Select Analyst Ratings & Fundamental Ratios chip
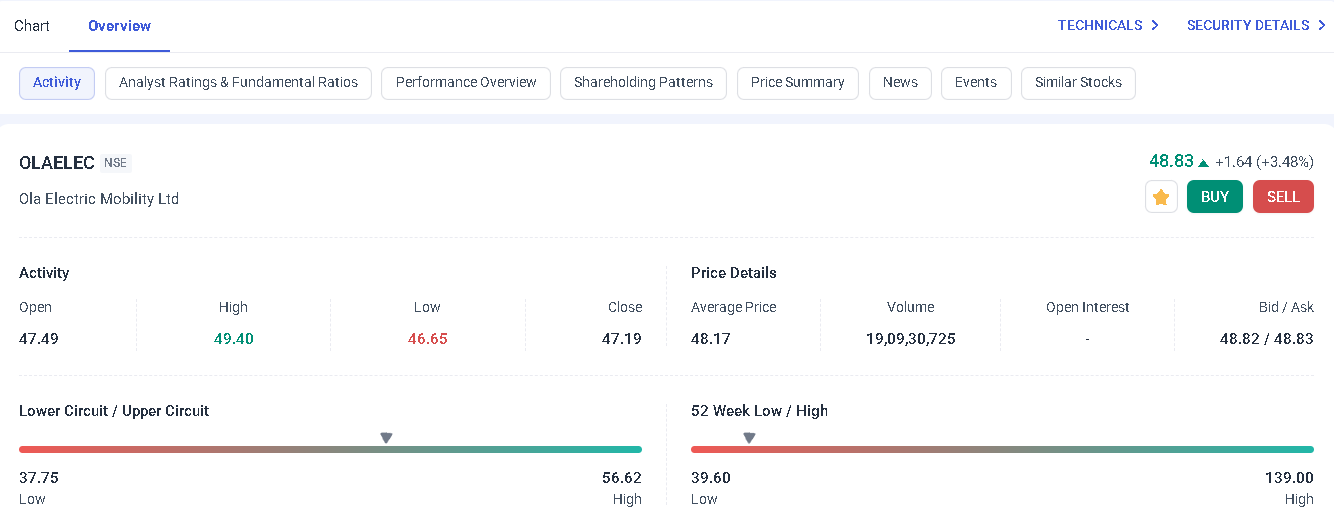 click(238, 83)
